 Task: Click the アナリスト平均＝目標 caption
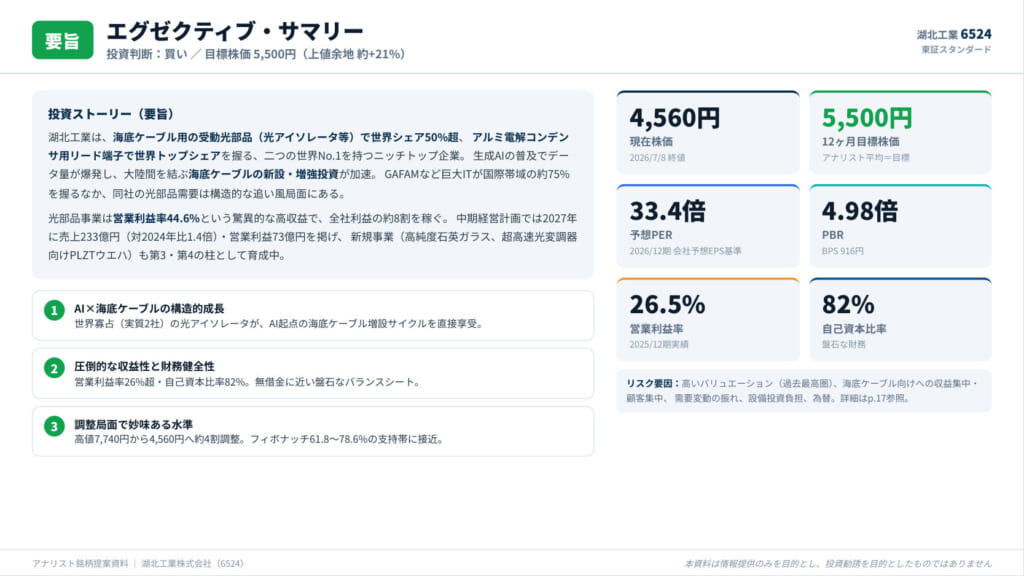tap(865, 157)
